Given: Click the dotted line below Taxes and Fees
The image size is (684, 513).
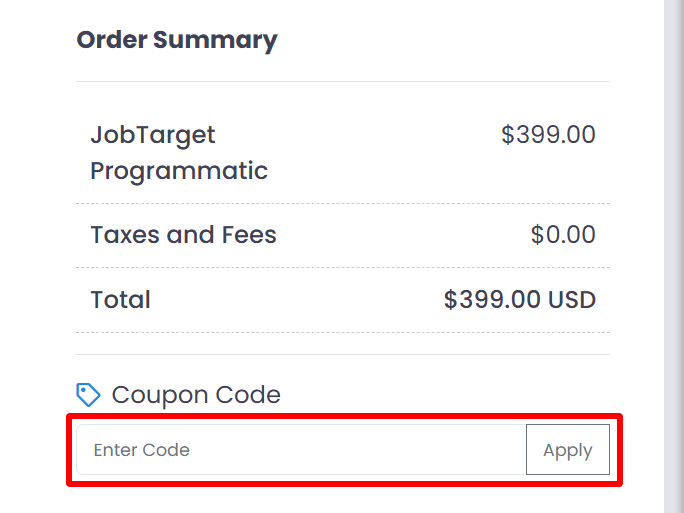Looking at the screenshot, I should pyautogui.click(x=342, y=268).
